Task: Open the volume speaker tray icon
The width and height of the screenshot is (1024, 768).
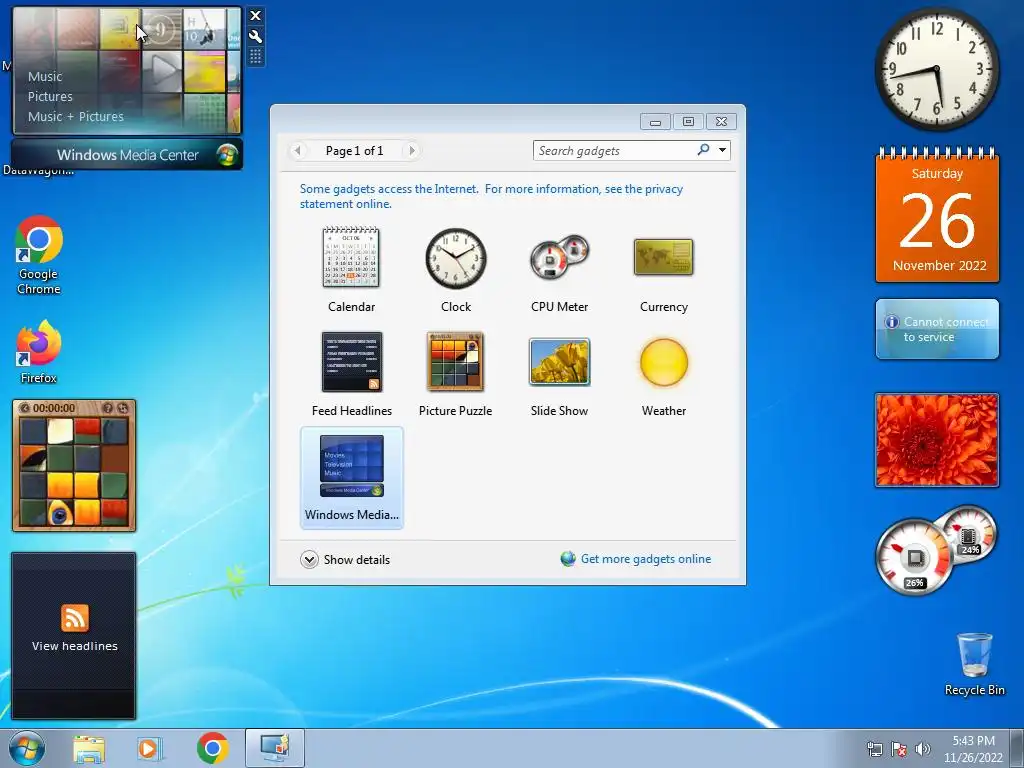Action: [923, 750]
